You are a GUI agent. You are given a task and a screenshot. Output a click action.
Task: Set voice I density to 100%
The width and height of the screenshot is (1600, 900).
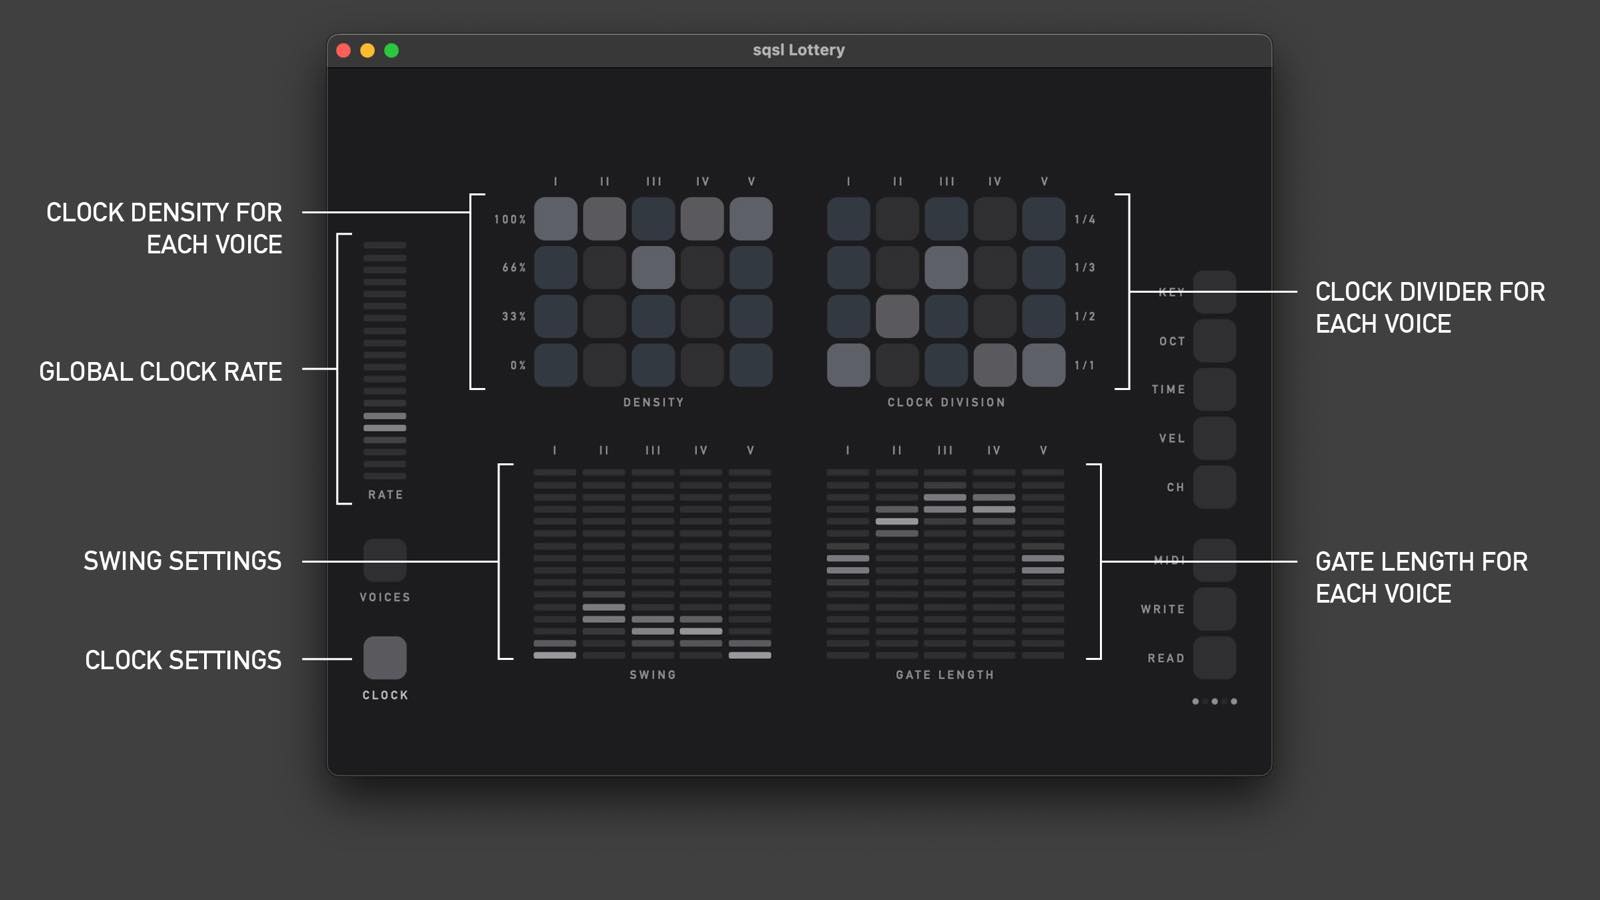(x=555, y=219)
